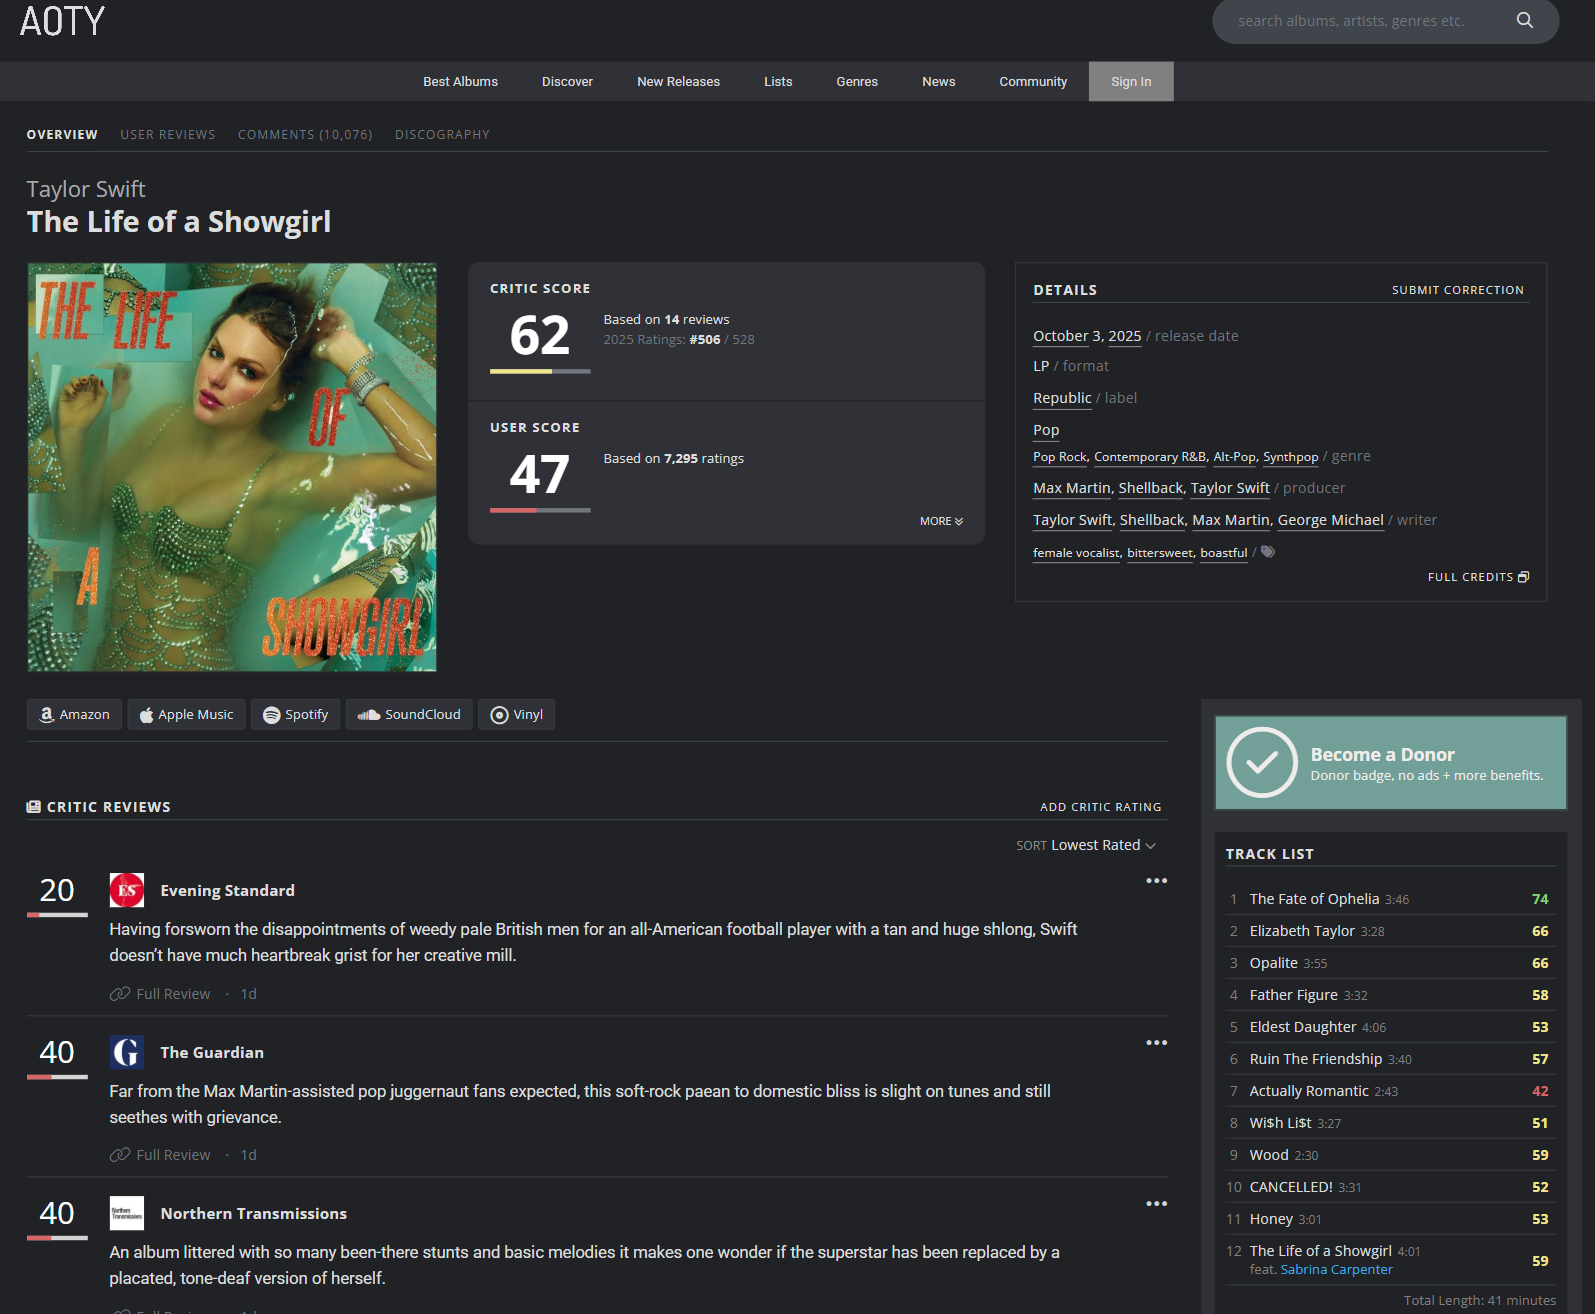Viewport: 1595px width, 1314px height.
Task: Click the Northern Transmissions logo icon
Action: coord(127,1213)
